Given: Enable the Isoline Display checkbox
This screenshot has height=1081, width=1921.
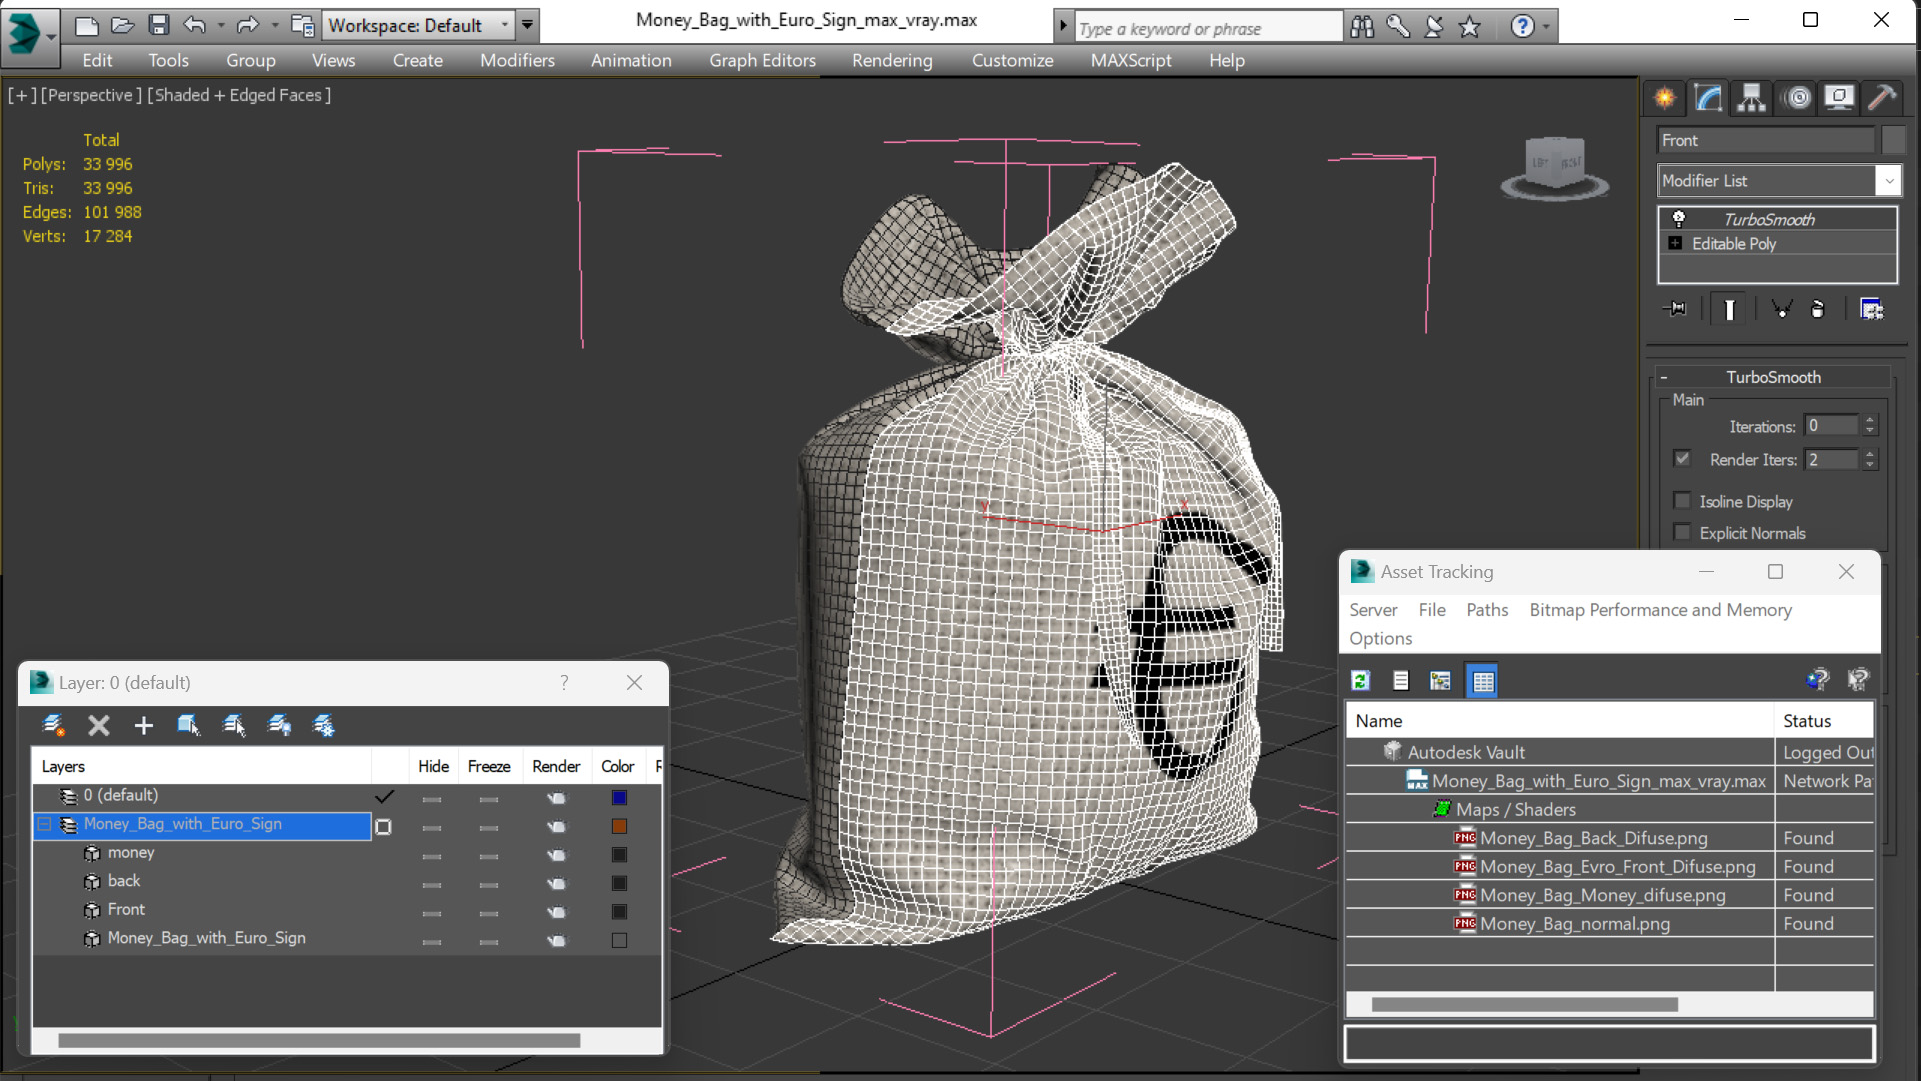Looking at the screenshot, I should (x=1682, y=501).
